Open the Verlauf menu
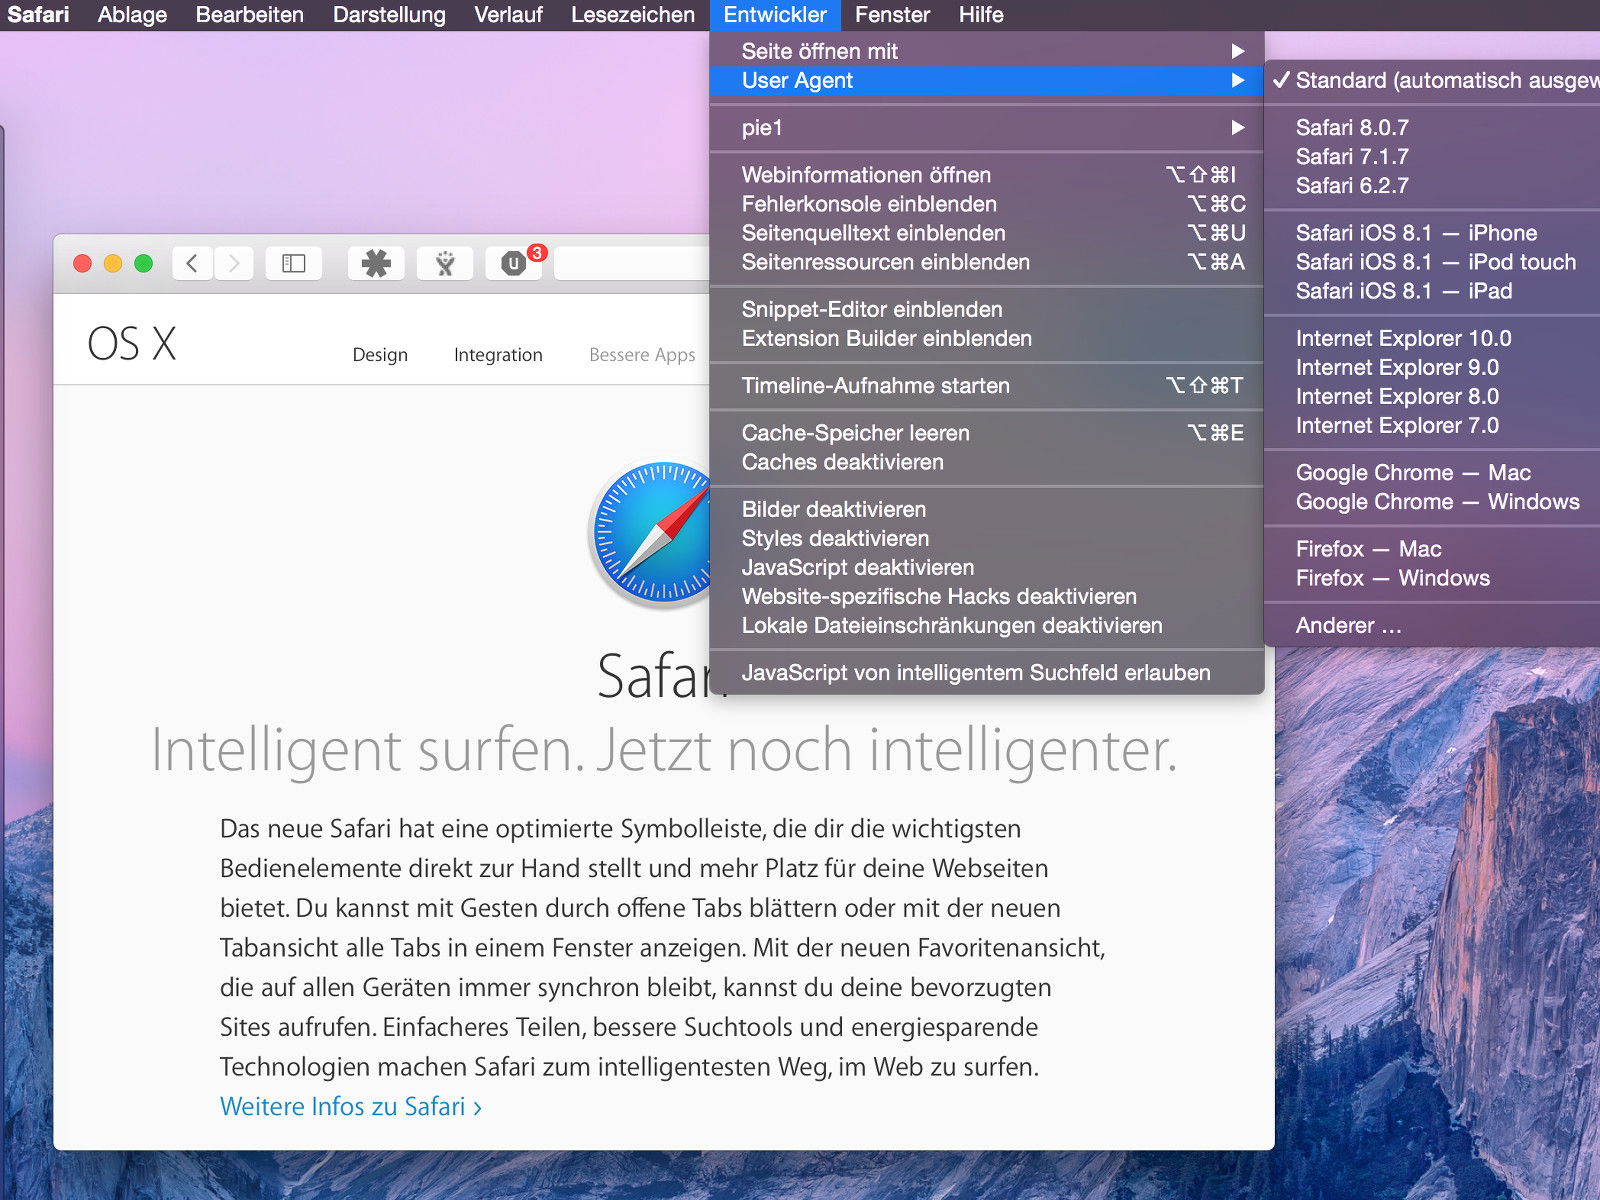The image size is (1600, 1200). [x=508, y=15]
